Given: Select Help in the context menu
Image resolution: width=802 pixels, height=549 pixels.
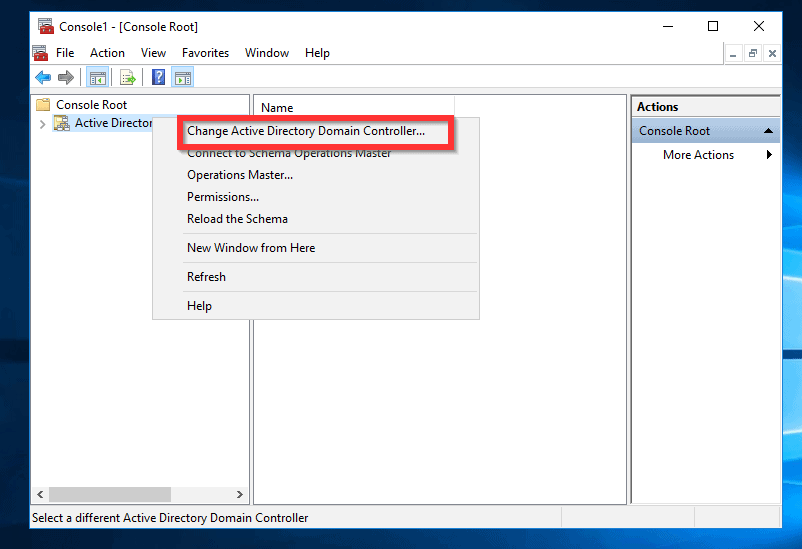Looking at the screenshot, I should click(316, 306).
